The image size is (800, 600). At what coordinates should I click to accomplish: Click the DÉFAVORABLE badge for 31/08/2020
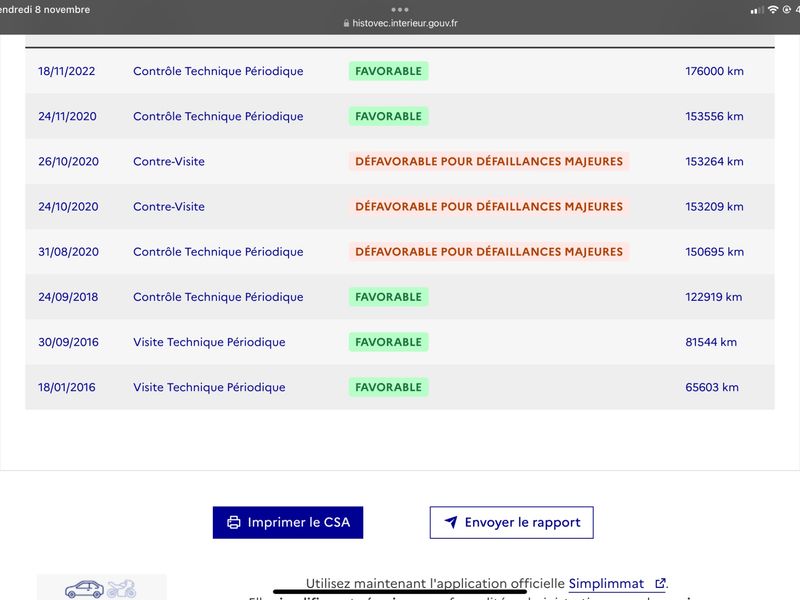point(489,252)
